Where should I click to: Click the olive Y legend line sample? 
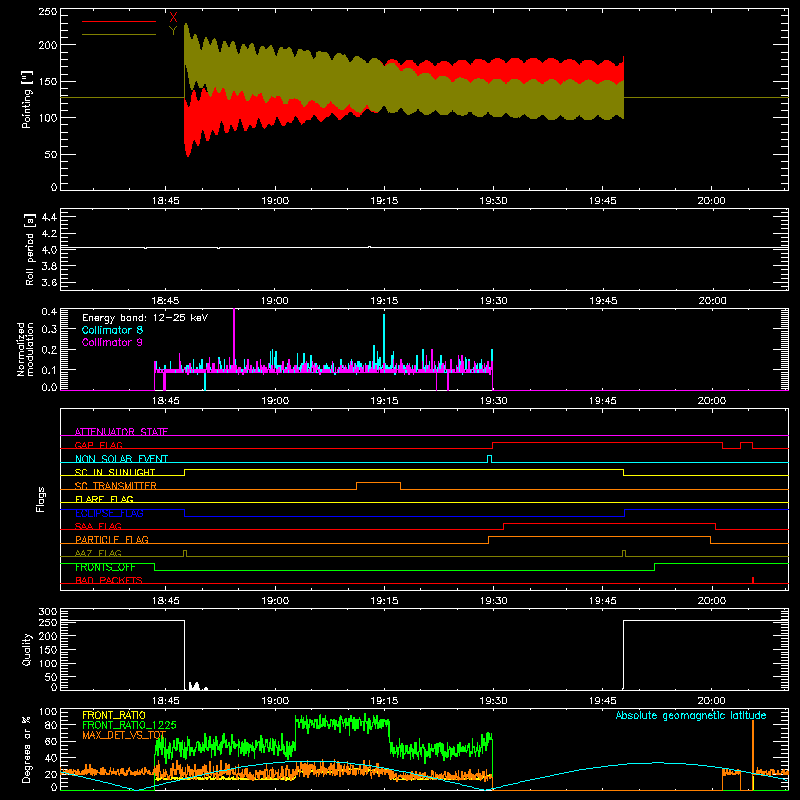(x=119, y=35)
